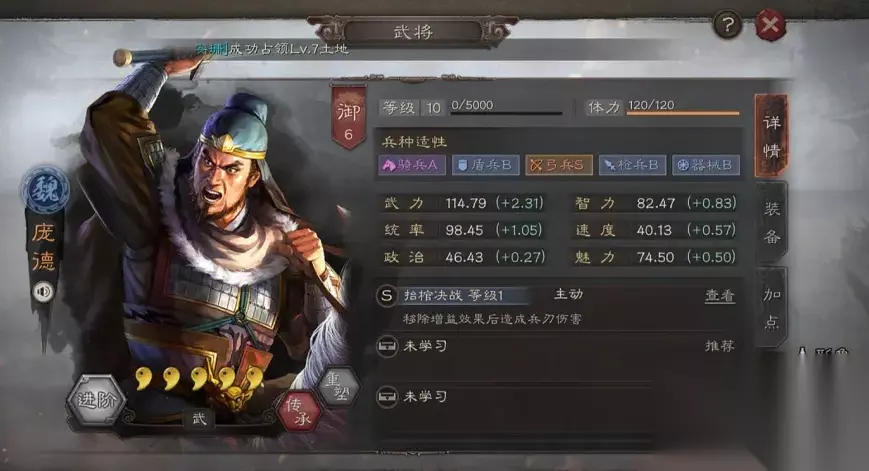Open the help question mark icon
Screen dimensions: 869x471
coord(728,24)
